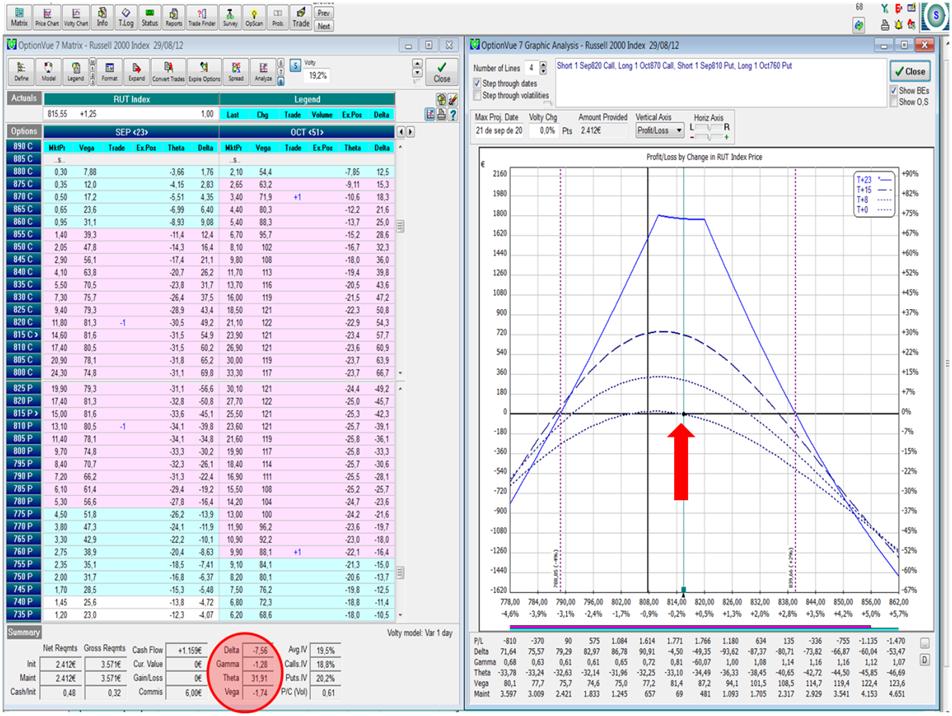Click the Expire Options icon
Image resolution: width=952 pixels, height=716 pixels.
pyautogui.click(x=203, y=71)
